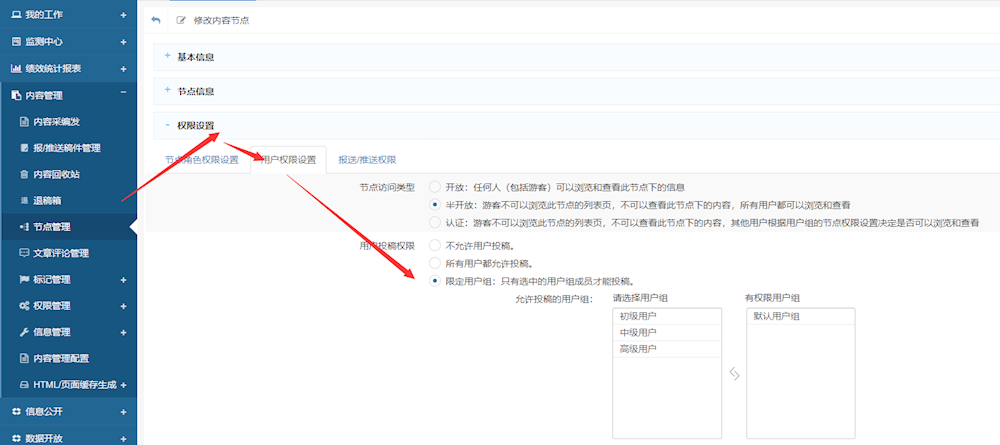Choose 不允许用户投稿 radio option
1000x445 pixels.
coord(435,245)
